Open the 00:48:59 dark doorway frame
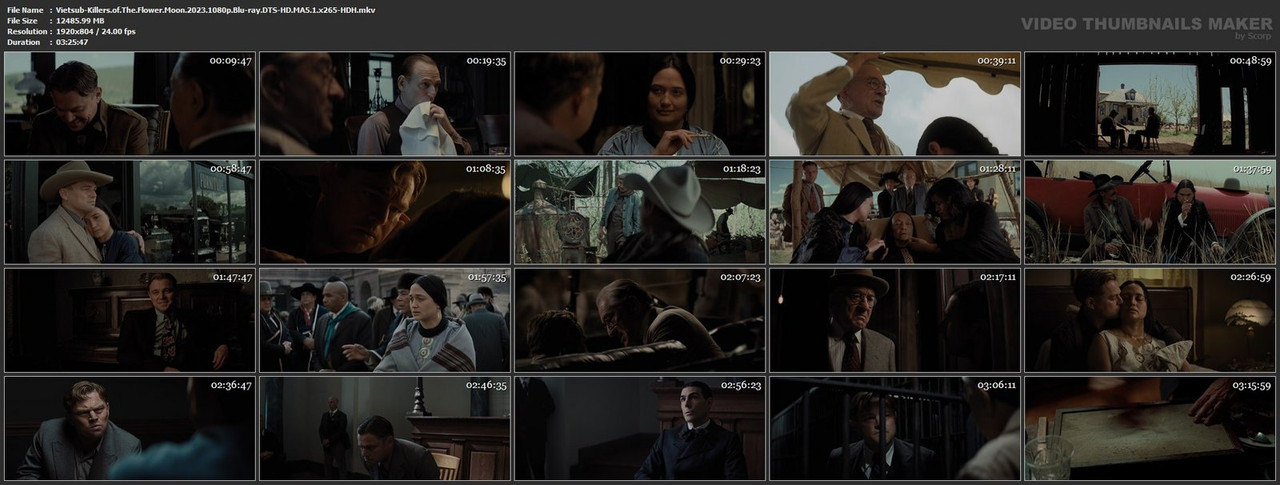This screenshot has height=485, width=1280. tap(1150, 104)
